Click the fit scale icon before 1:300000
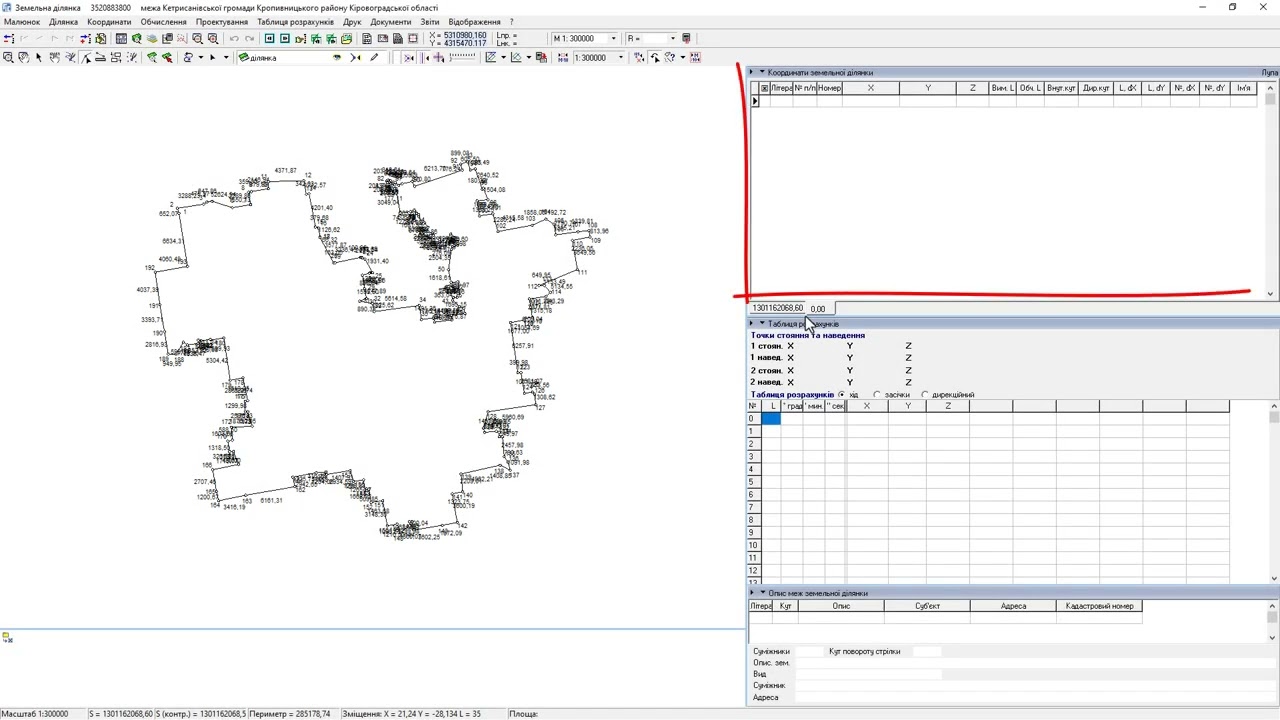 pos(562,57)
